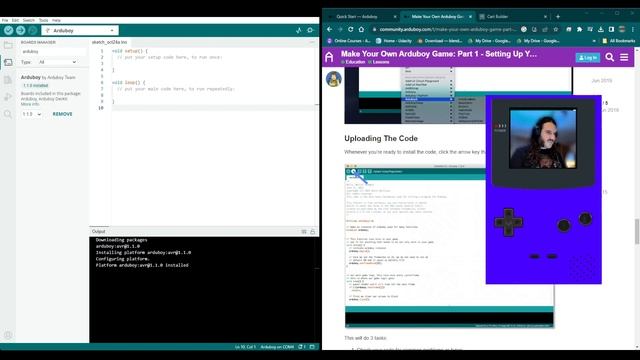This screenshot has height=360, width=640.
Task: Open the Sketchbook folder sidebar icon
Action: (x=8, y=45)
